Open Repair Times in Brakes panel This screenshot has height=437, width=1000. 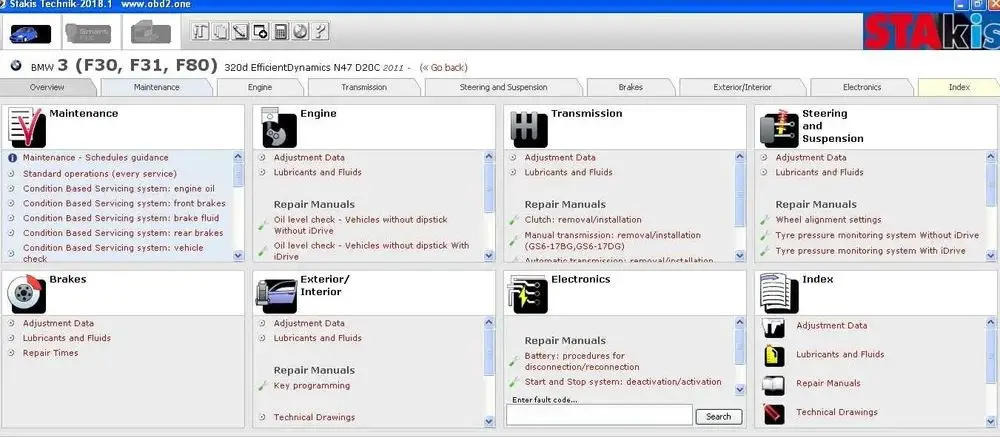point(50,353)
